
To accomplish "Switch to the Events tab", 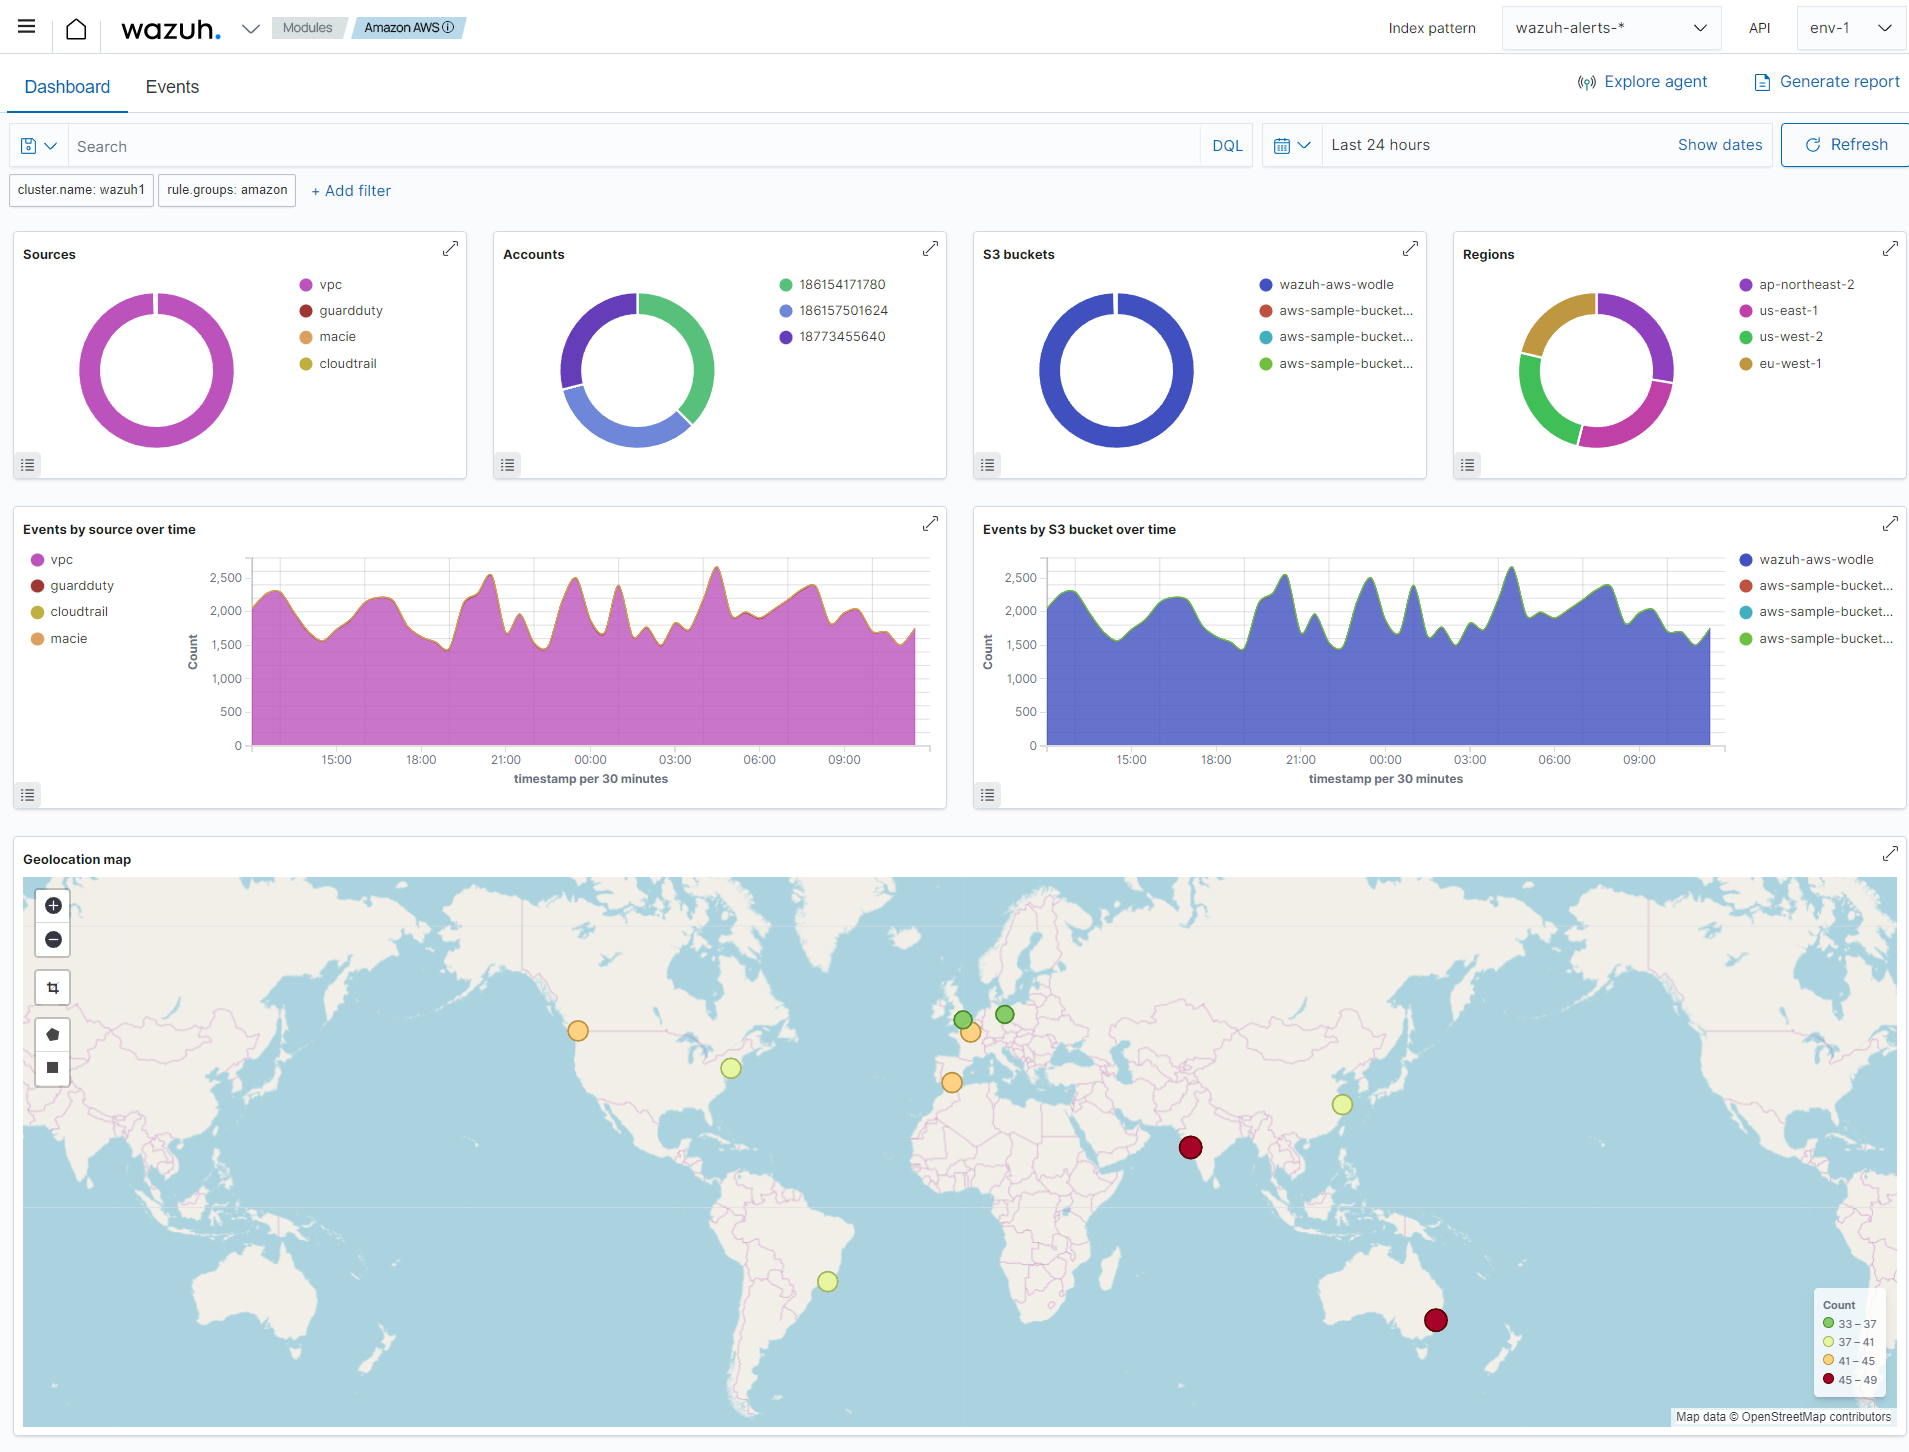I will tap(172, 87).
